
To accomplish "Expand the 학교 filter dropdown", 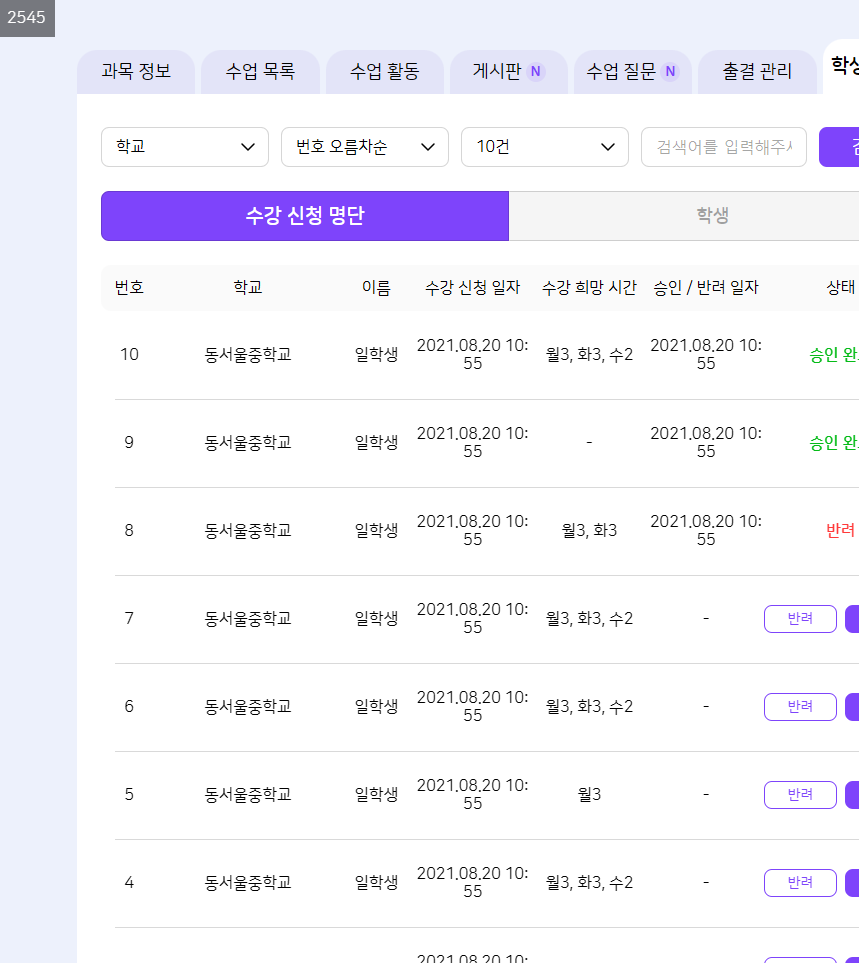I will click(x=185, y=147).
